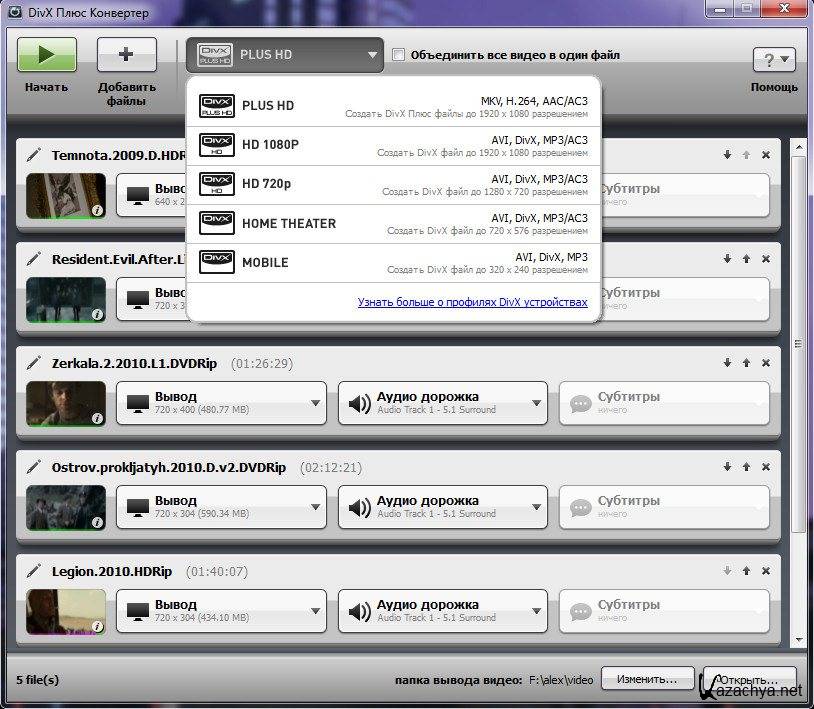The height and width of the screenshot is (709, 814).
Task: Click info icon on Legion.2010.HDRip thumbnail
Action: (x=98, y=627)
